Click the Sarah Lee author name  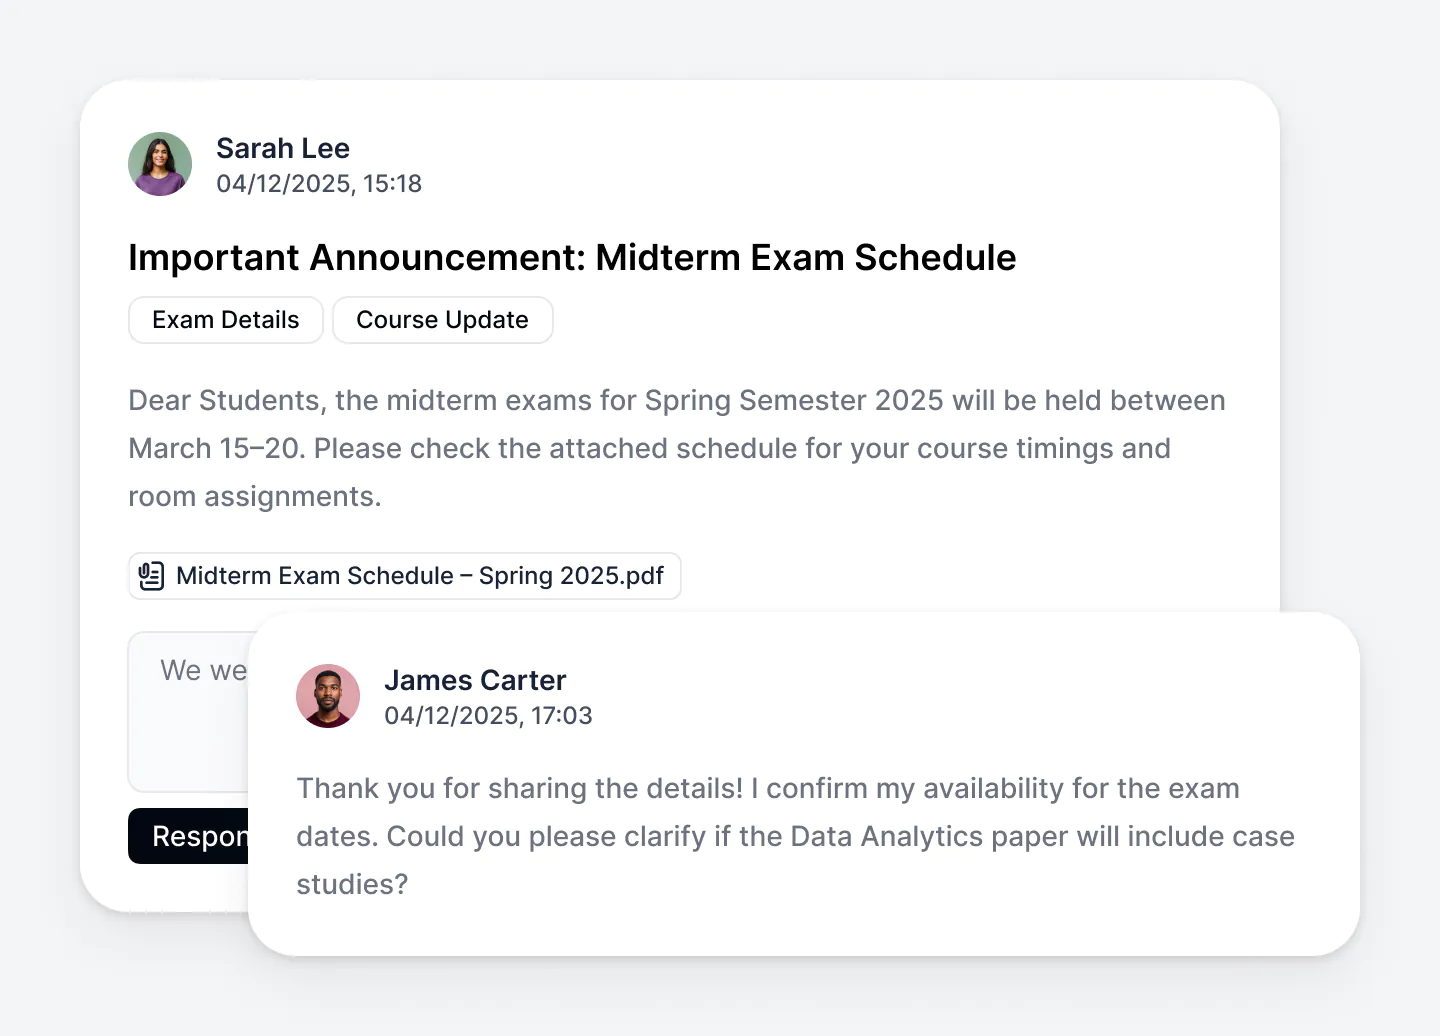[283, 148]
